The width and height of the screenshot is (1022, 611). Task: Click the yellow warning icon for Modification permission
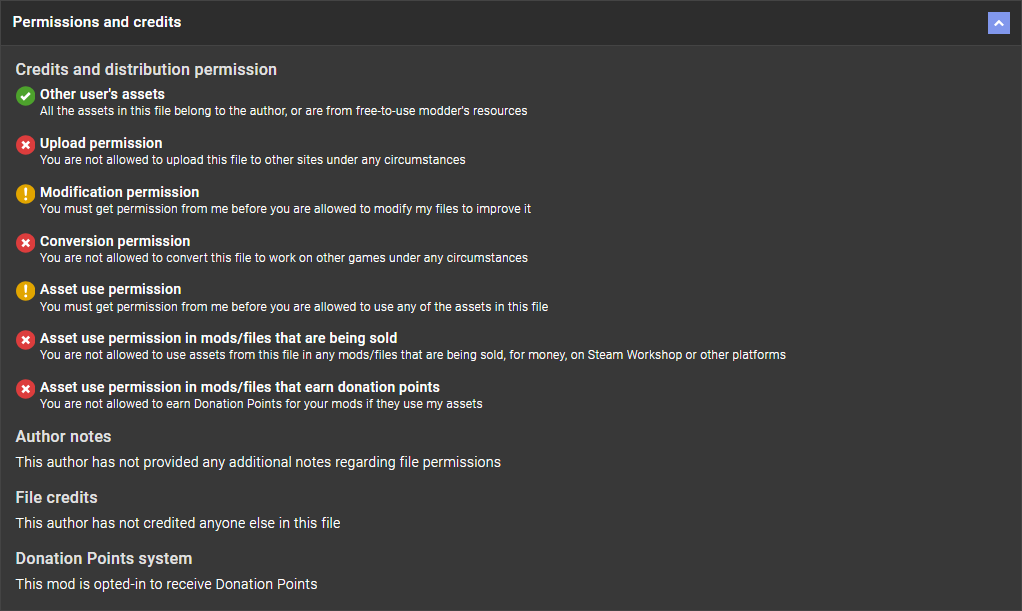pos(26,194)
